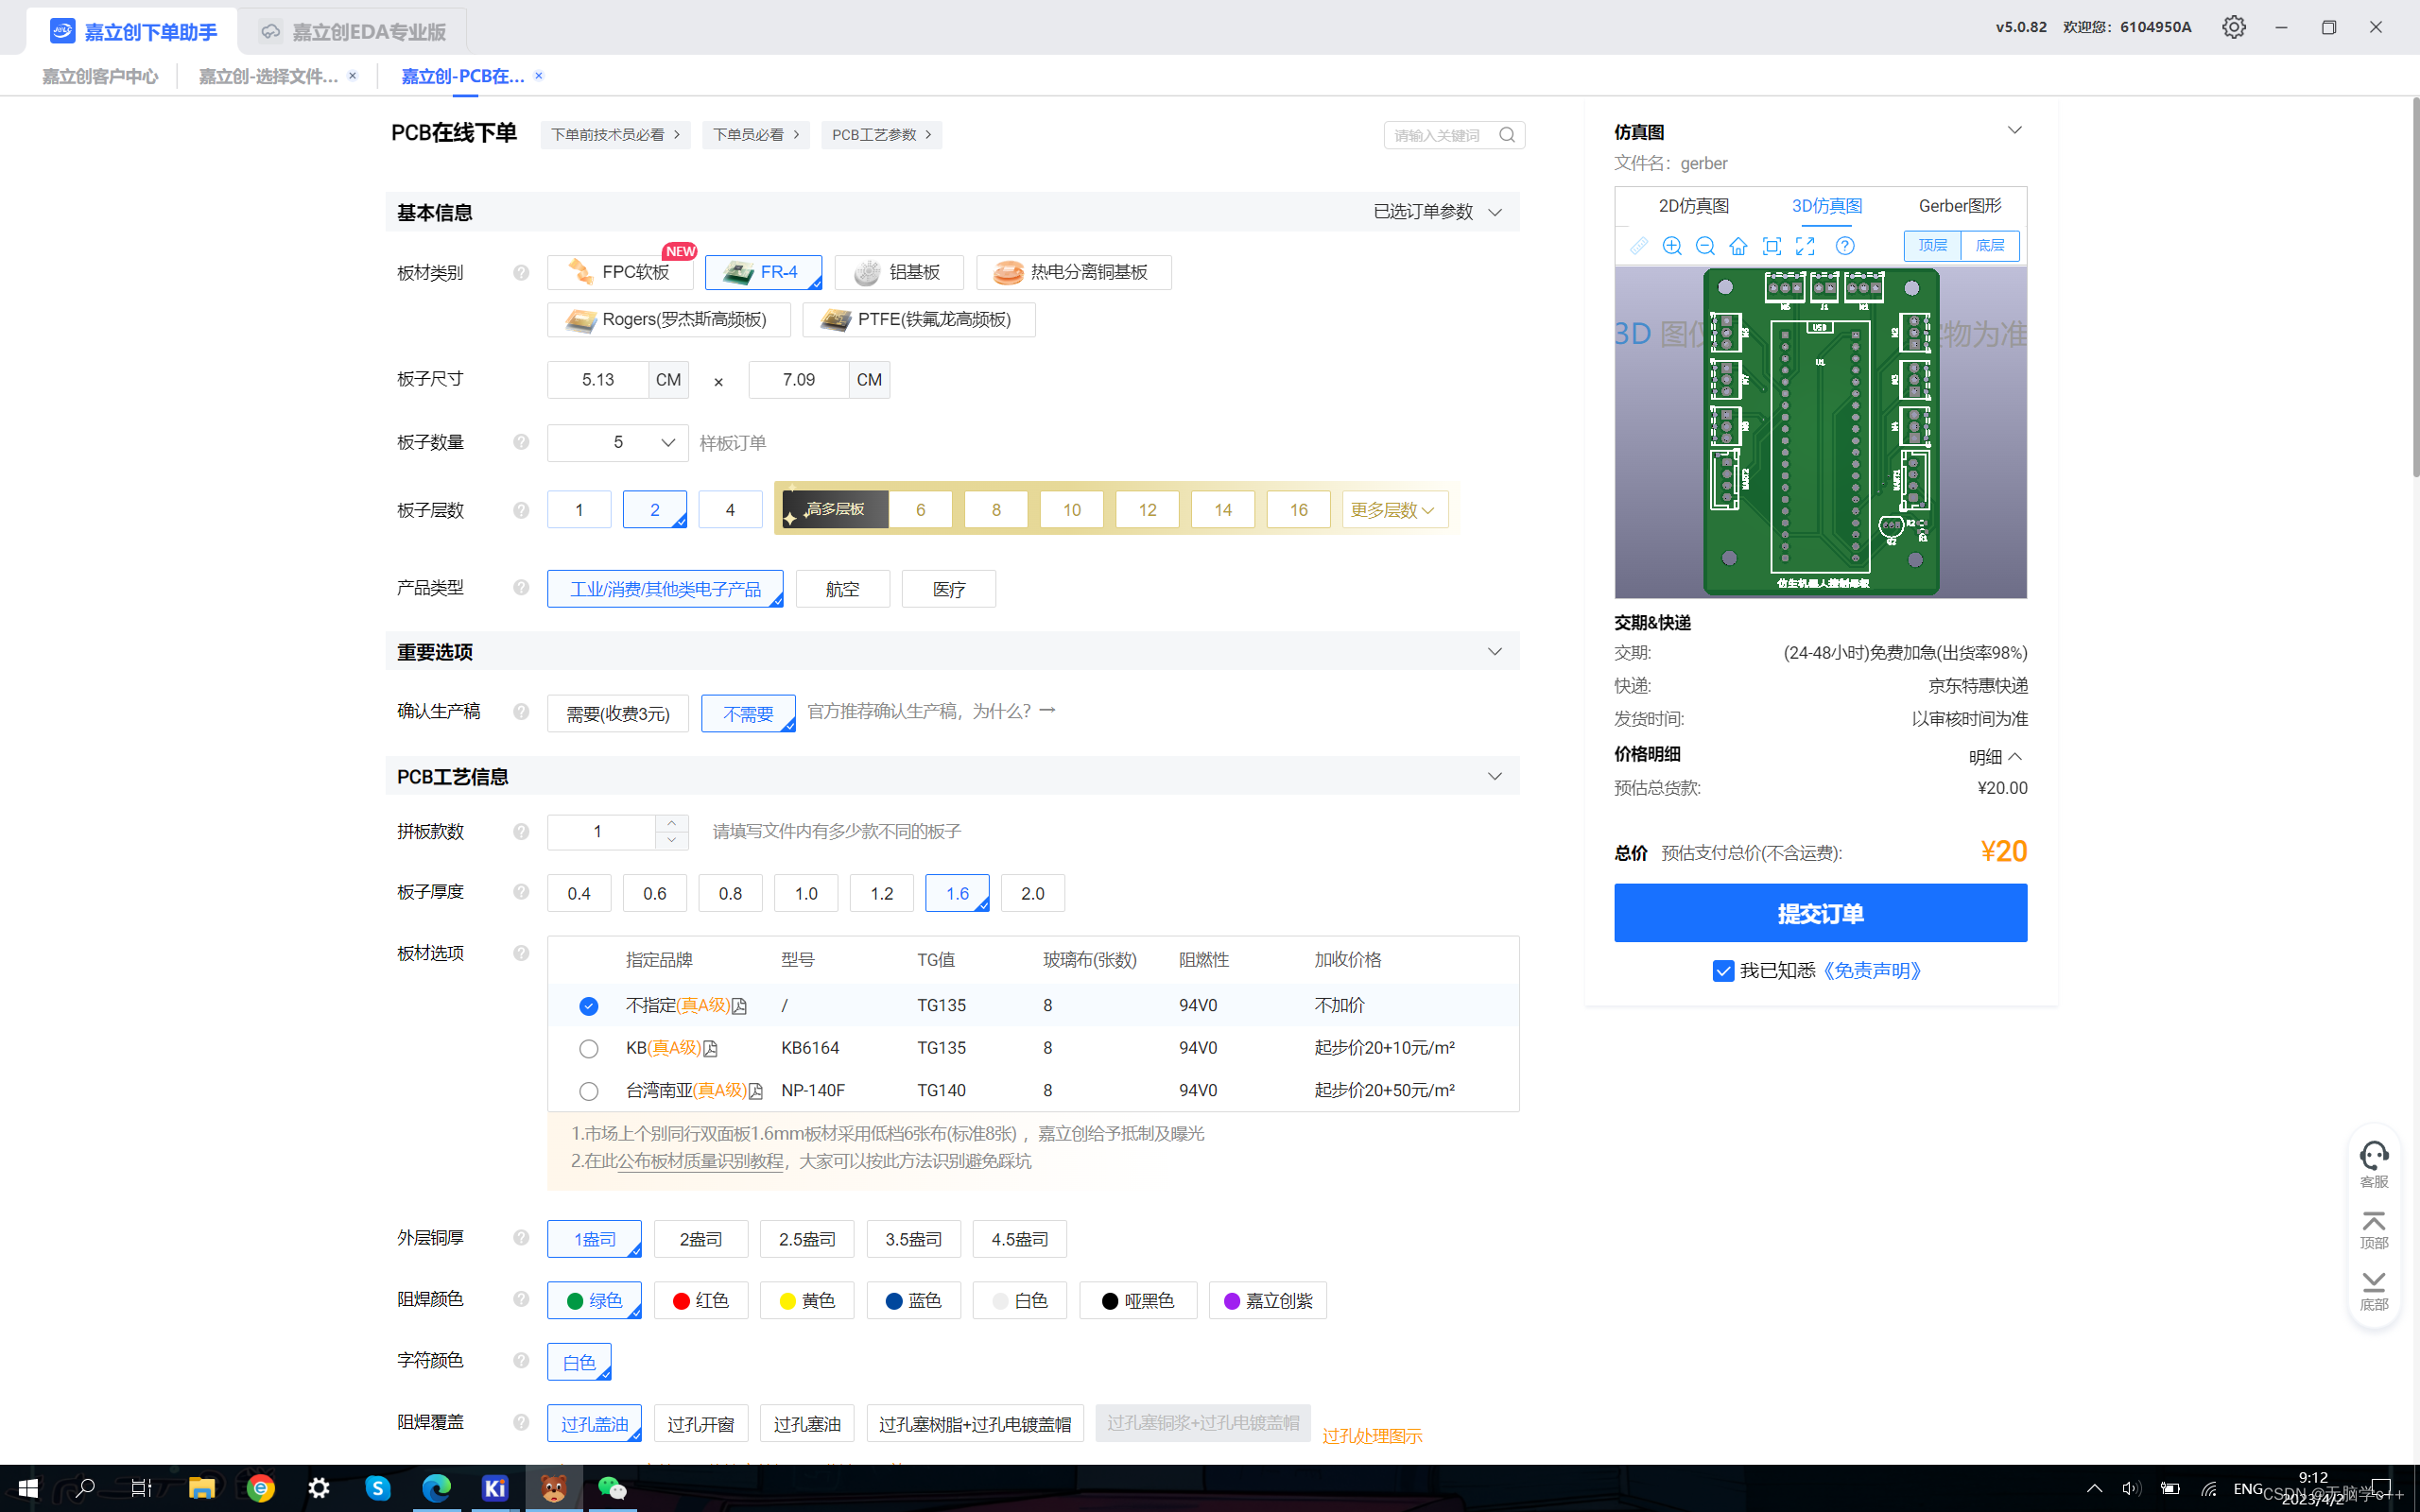Click help icon next to 板材类别
Viewport: 2420px width, 1512px height.
(521, 272)
